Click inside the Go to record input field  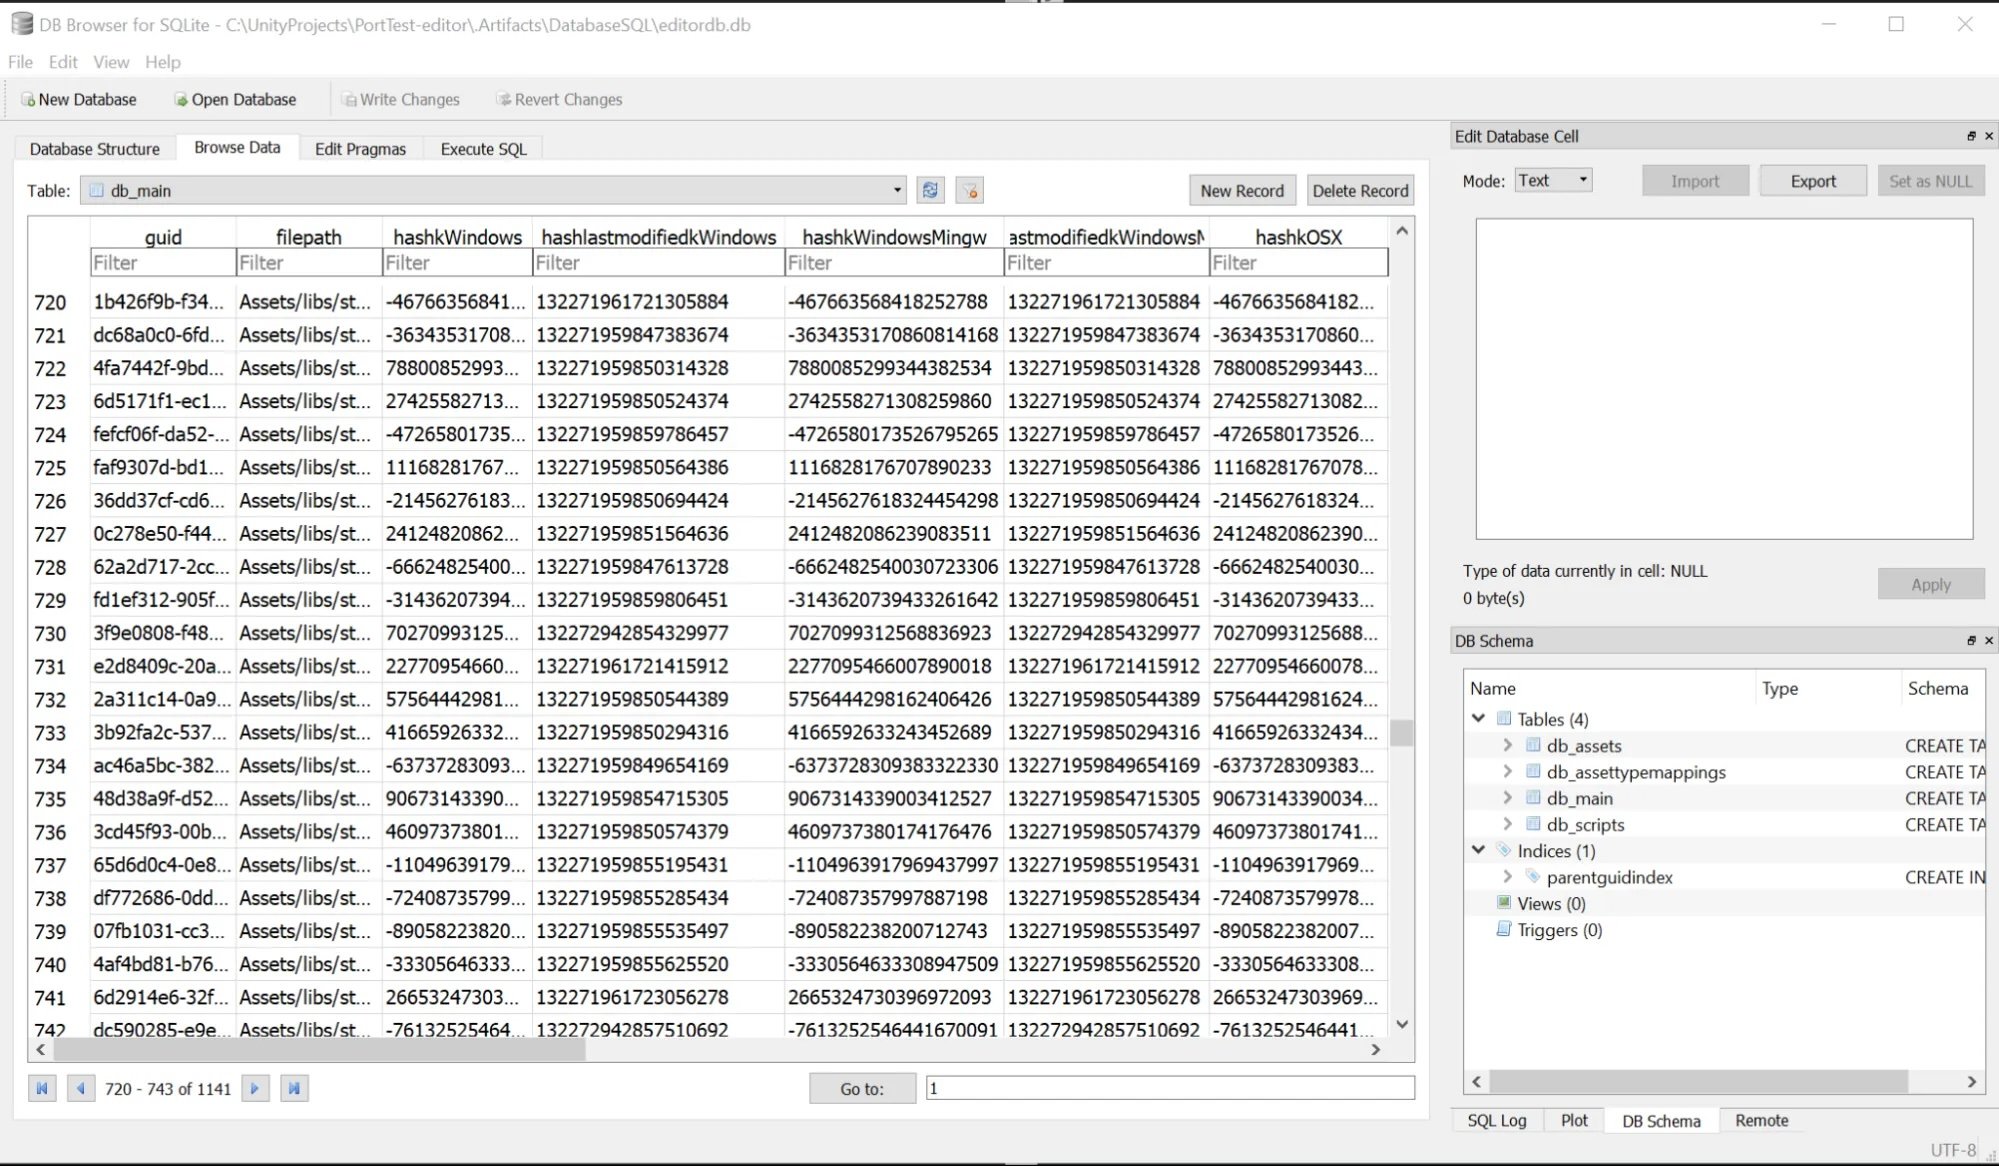click(1170, 1088)
